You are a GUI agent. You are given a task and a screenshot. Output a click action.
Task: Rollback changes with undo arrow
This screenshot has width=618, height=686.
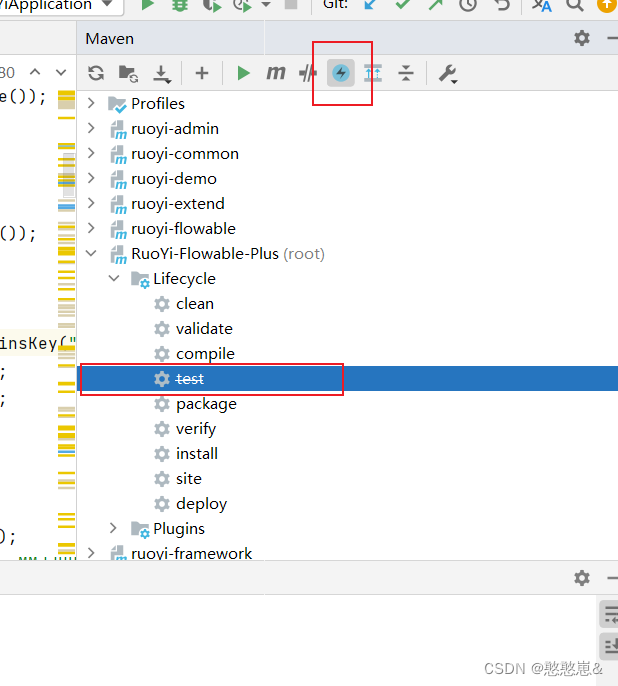coord(502,5)
